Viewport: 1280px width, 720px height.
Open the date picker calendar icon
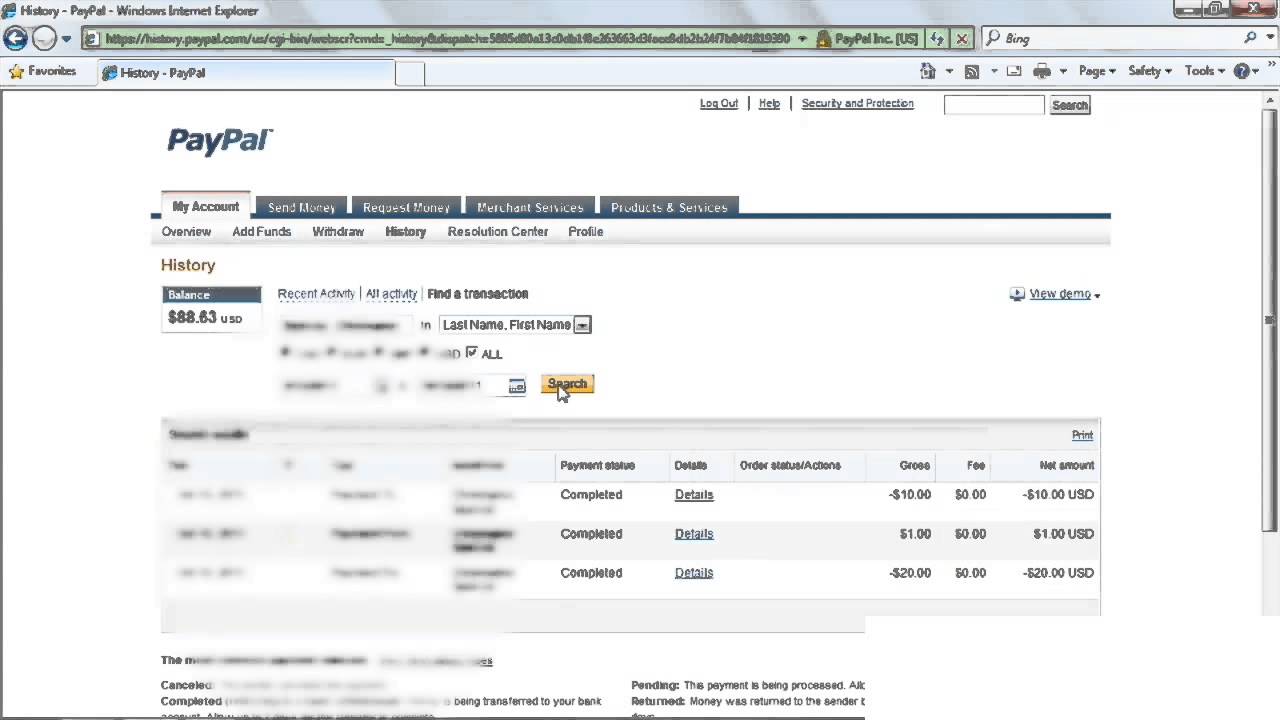[517, 386]
